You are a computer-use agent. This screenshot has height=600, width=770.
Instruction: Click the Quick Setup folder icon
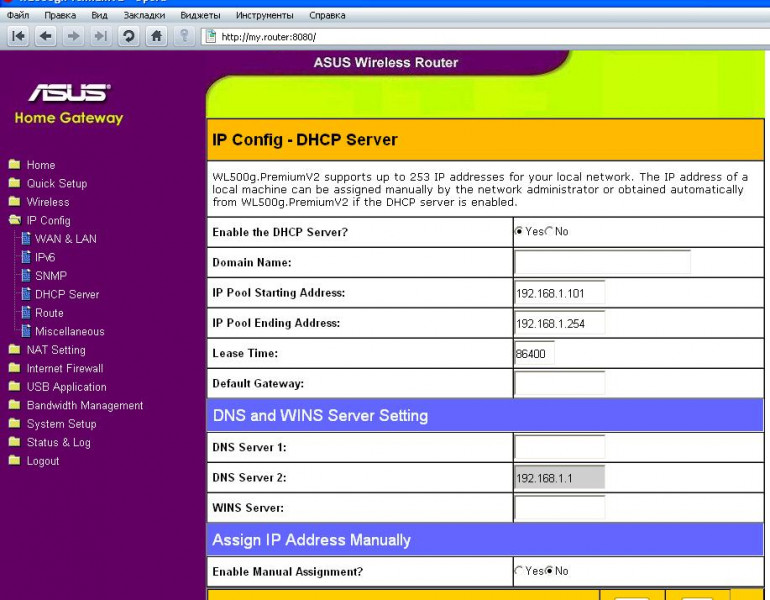(15, 183)
